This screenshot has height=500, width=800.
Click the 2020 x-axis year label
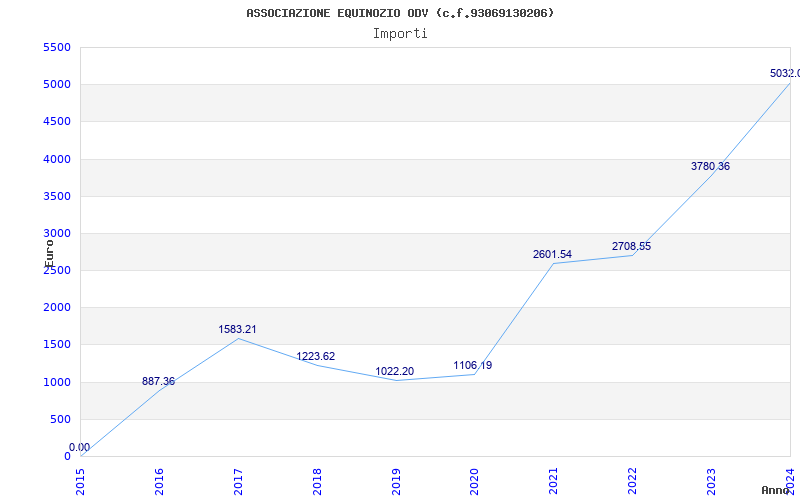pyautogui.click(x=474, y=482)
